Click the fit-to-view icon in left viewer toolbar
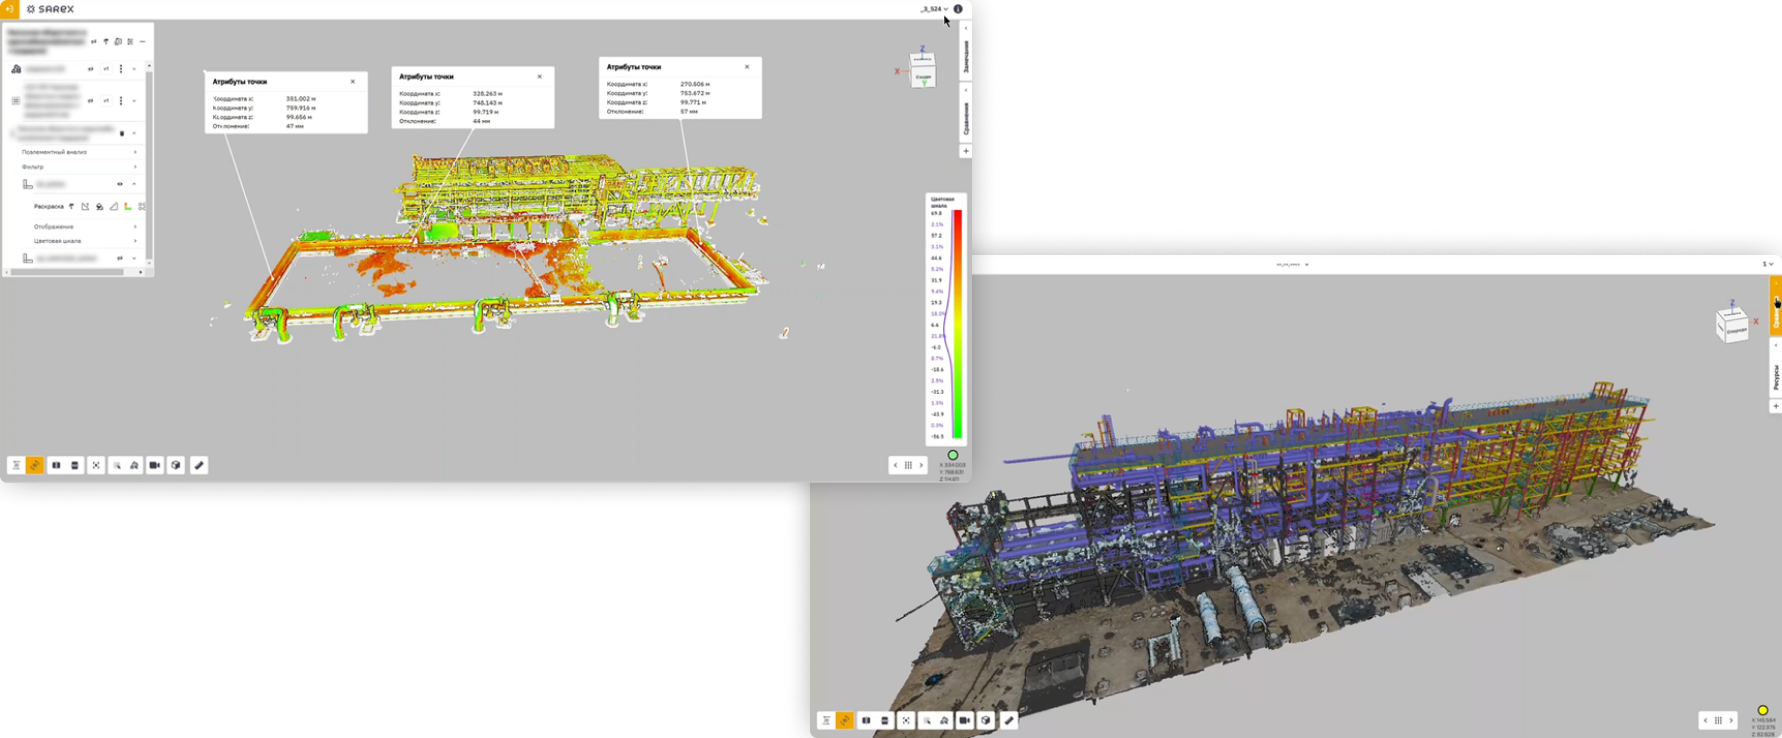 pos(96,465)
